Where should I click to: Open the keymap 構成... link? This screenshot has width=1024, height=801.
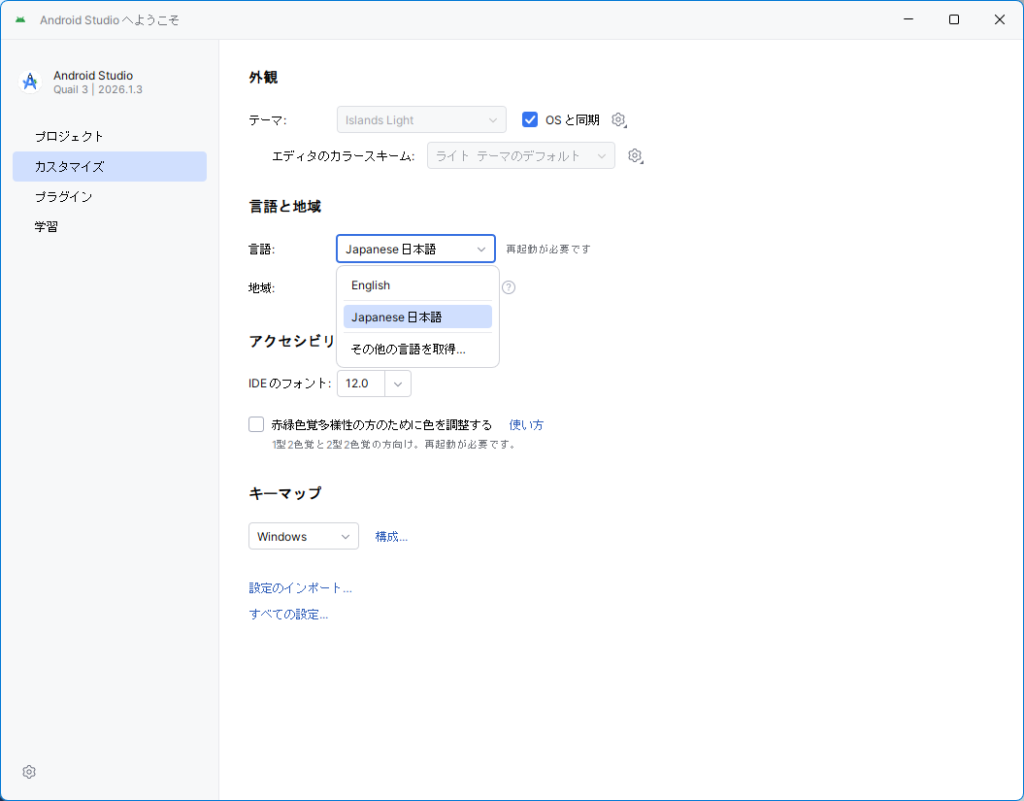point(391,537)
